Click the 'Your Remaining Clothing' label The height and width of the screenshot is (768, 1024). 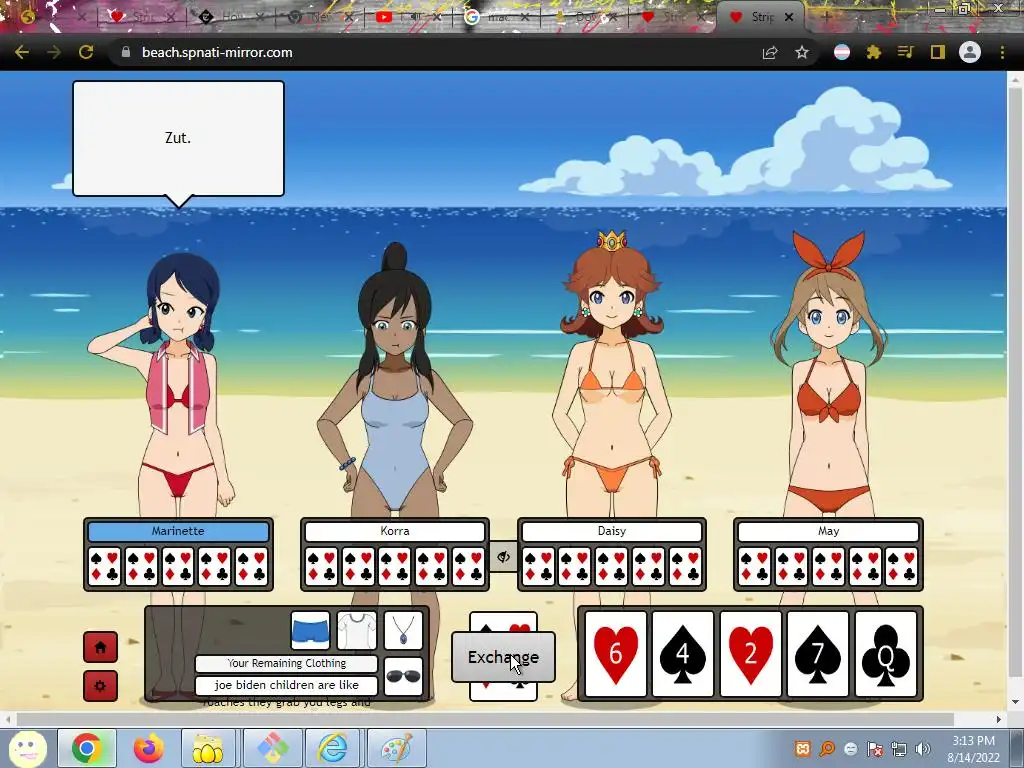click(x=287, y=663)
